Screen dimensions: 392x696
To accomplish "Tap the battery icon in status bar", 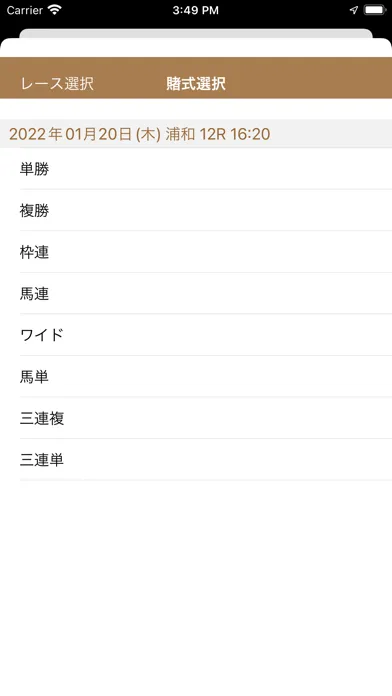I will pos(375,10).
